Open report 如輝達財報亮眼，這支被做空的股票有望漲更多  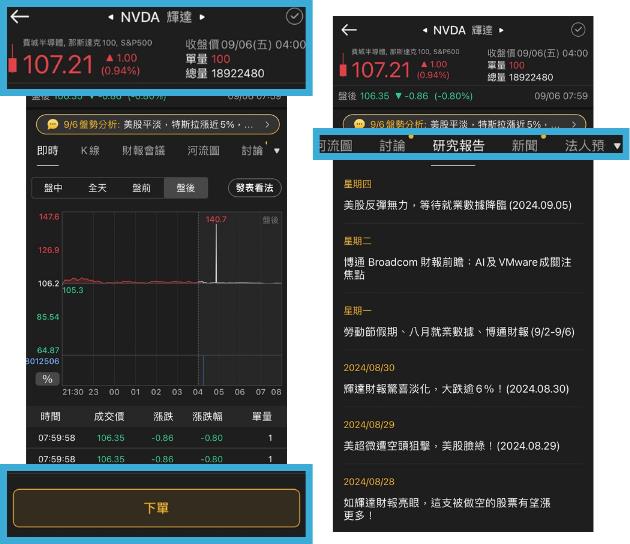(447, 509)
